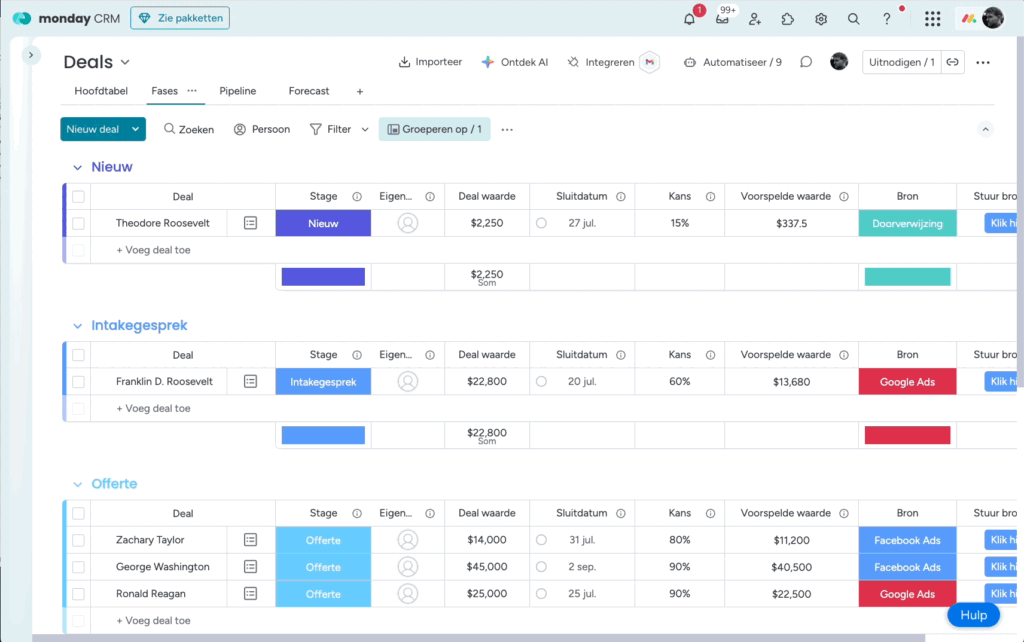The height and width of the screenshot is (642, 1024).
Task: Select the Fases tab
Action: (165, 91)
